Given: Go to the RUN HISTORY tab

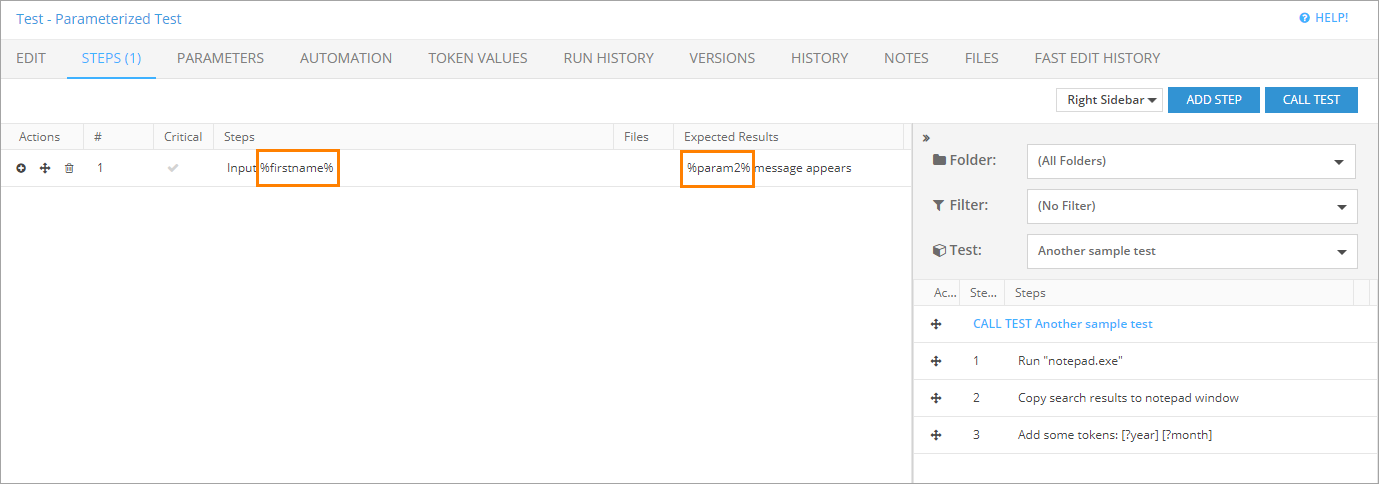Looking at the screenshot, I should pyautogui.click(x=608, y=58).
